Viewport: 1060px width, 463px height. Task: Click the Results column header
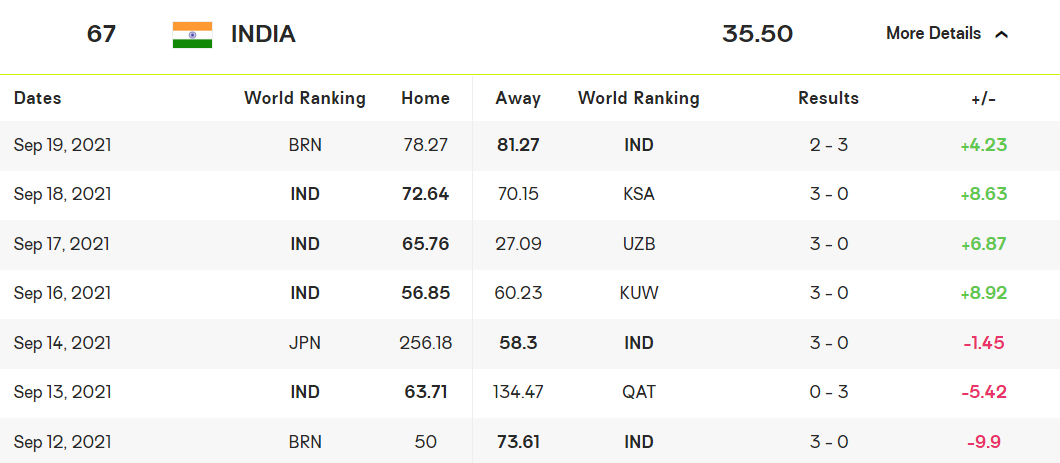(x=828, y=98)
